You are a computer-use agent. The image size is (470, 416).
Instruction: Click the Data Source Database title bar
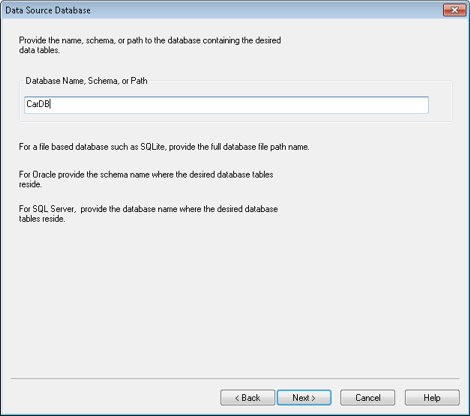[x=220, y=10]
